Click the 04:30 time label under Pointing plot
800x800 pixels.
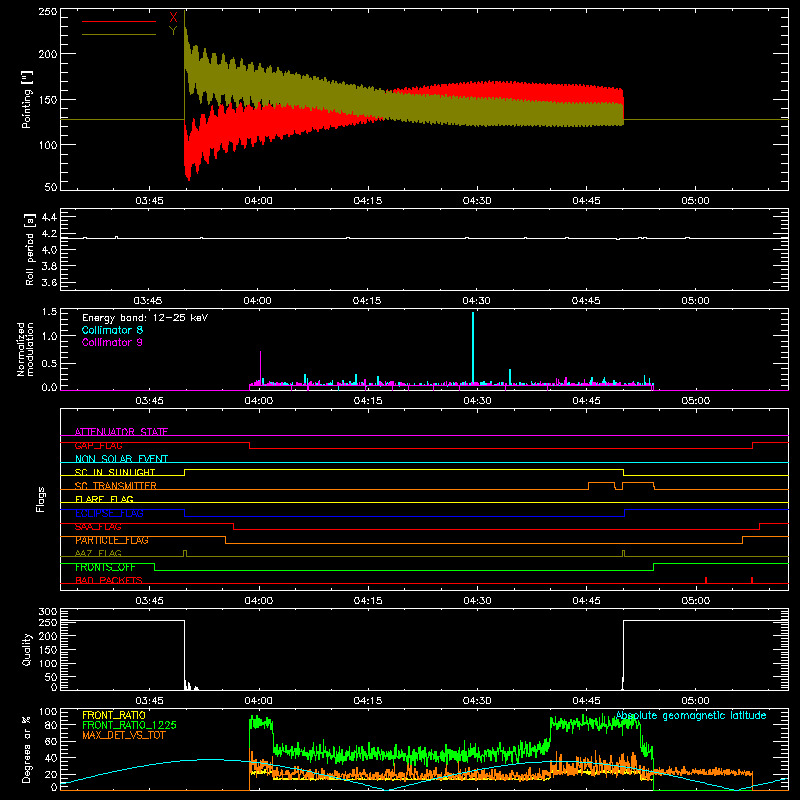tap(477, 201)
